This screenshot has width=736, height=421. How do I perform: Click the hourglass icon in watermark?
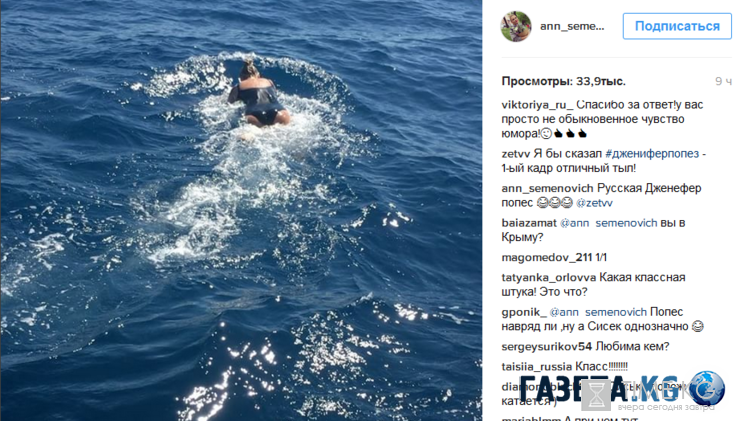[596, 395]
